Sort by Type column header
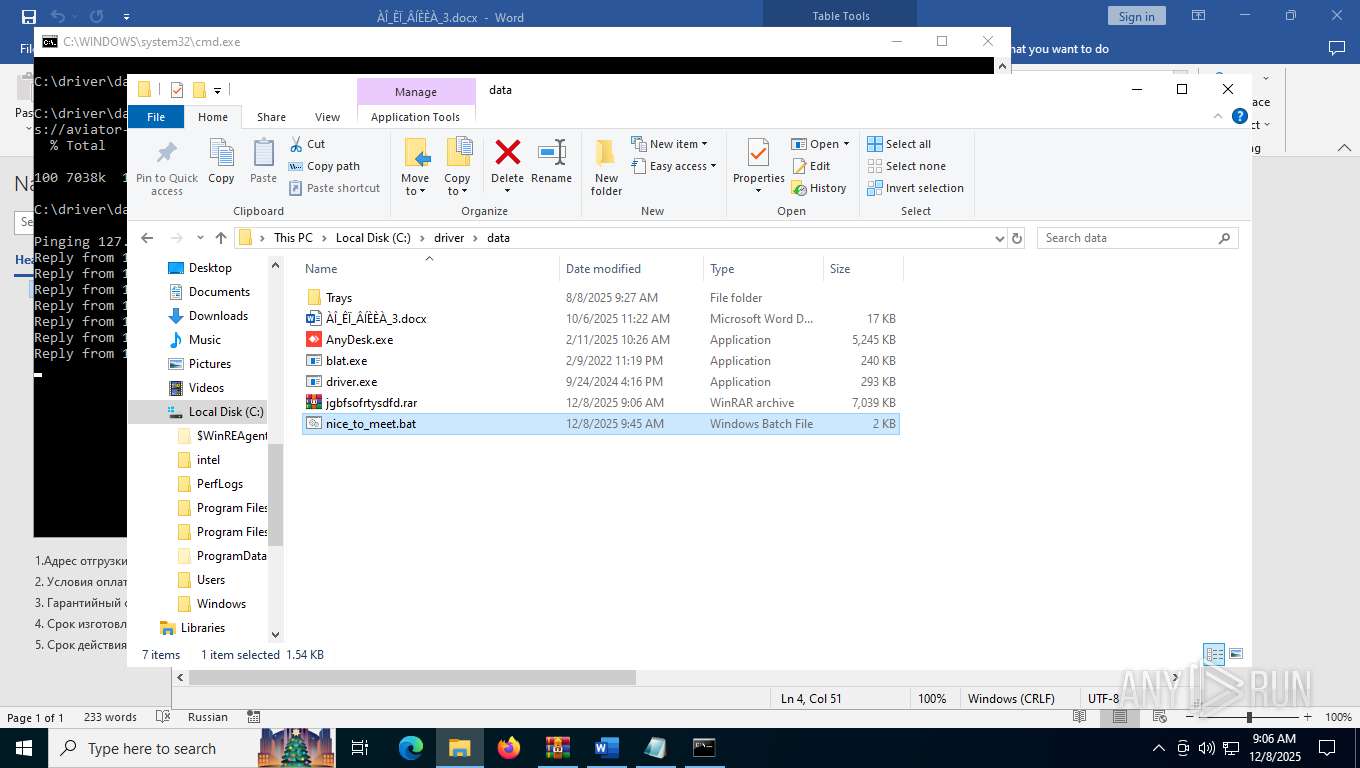This screenshot has width=1360, height=768. (763, 268)
